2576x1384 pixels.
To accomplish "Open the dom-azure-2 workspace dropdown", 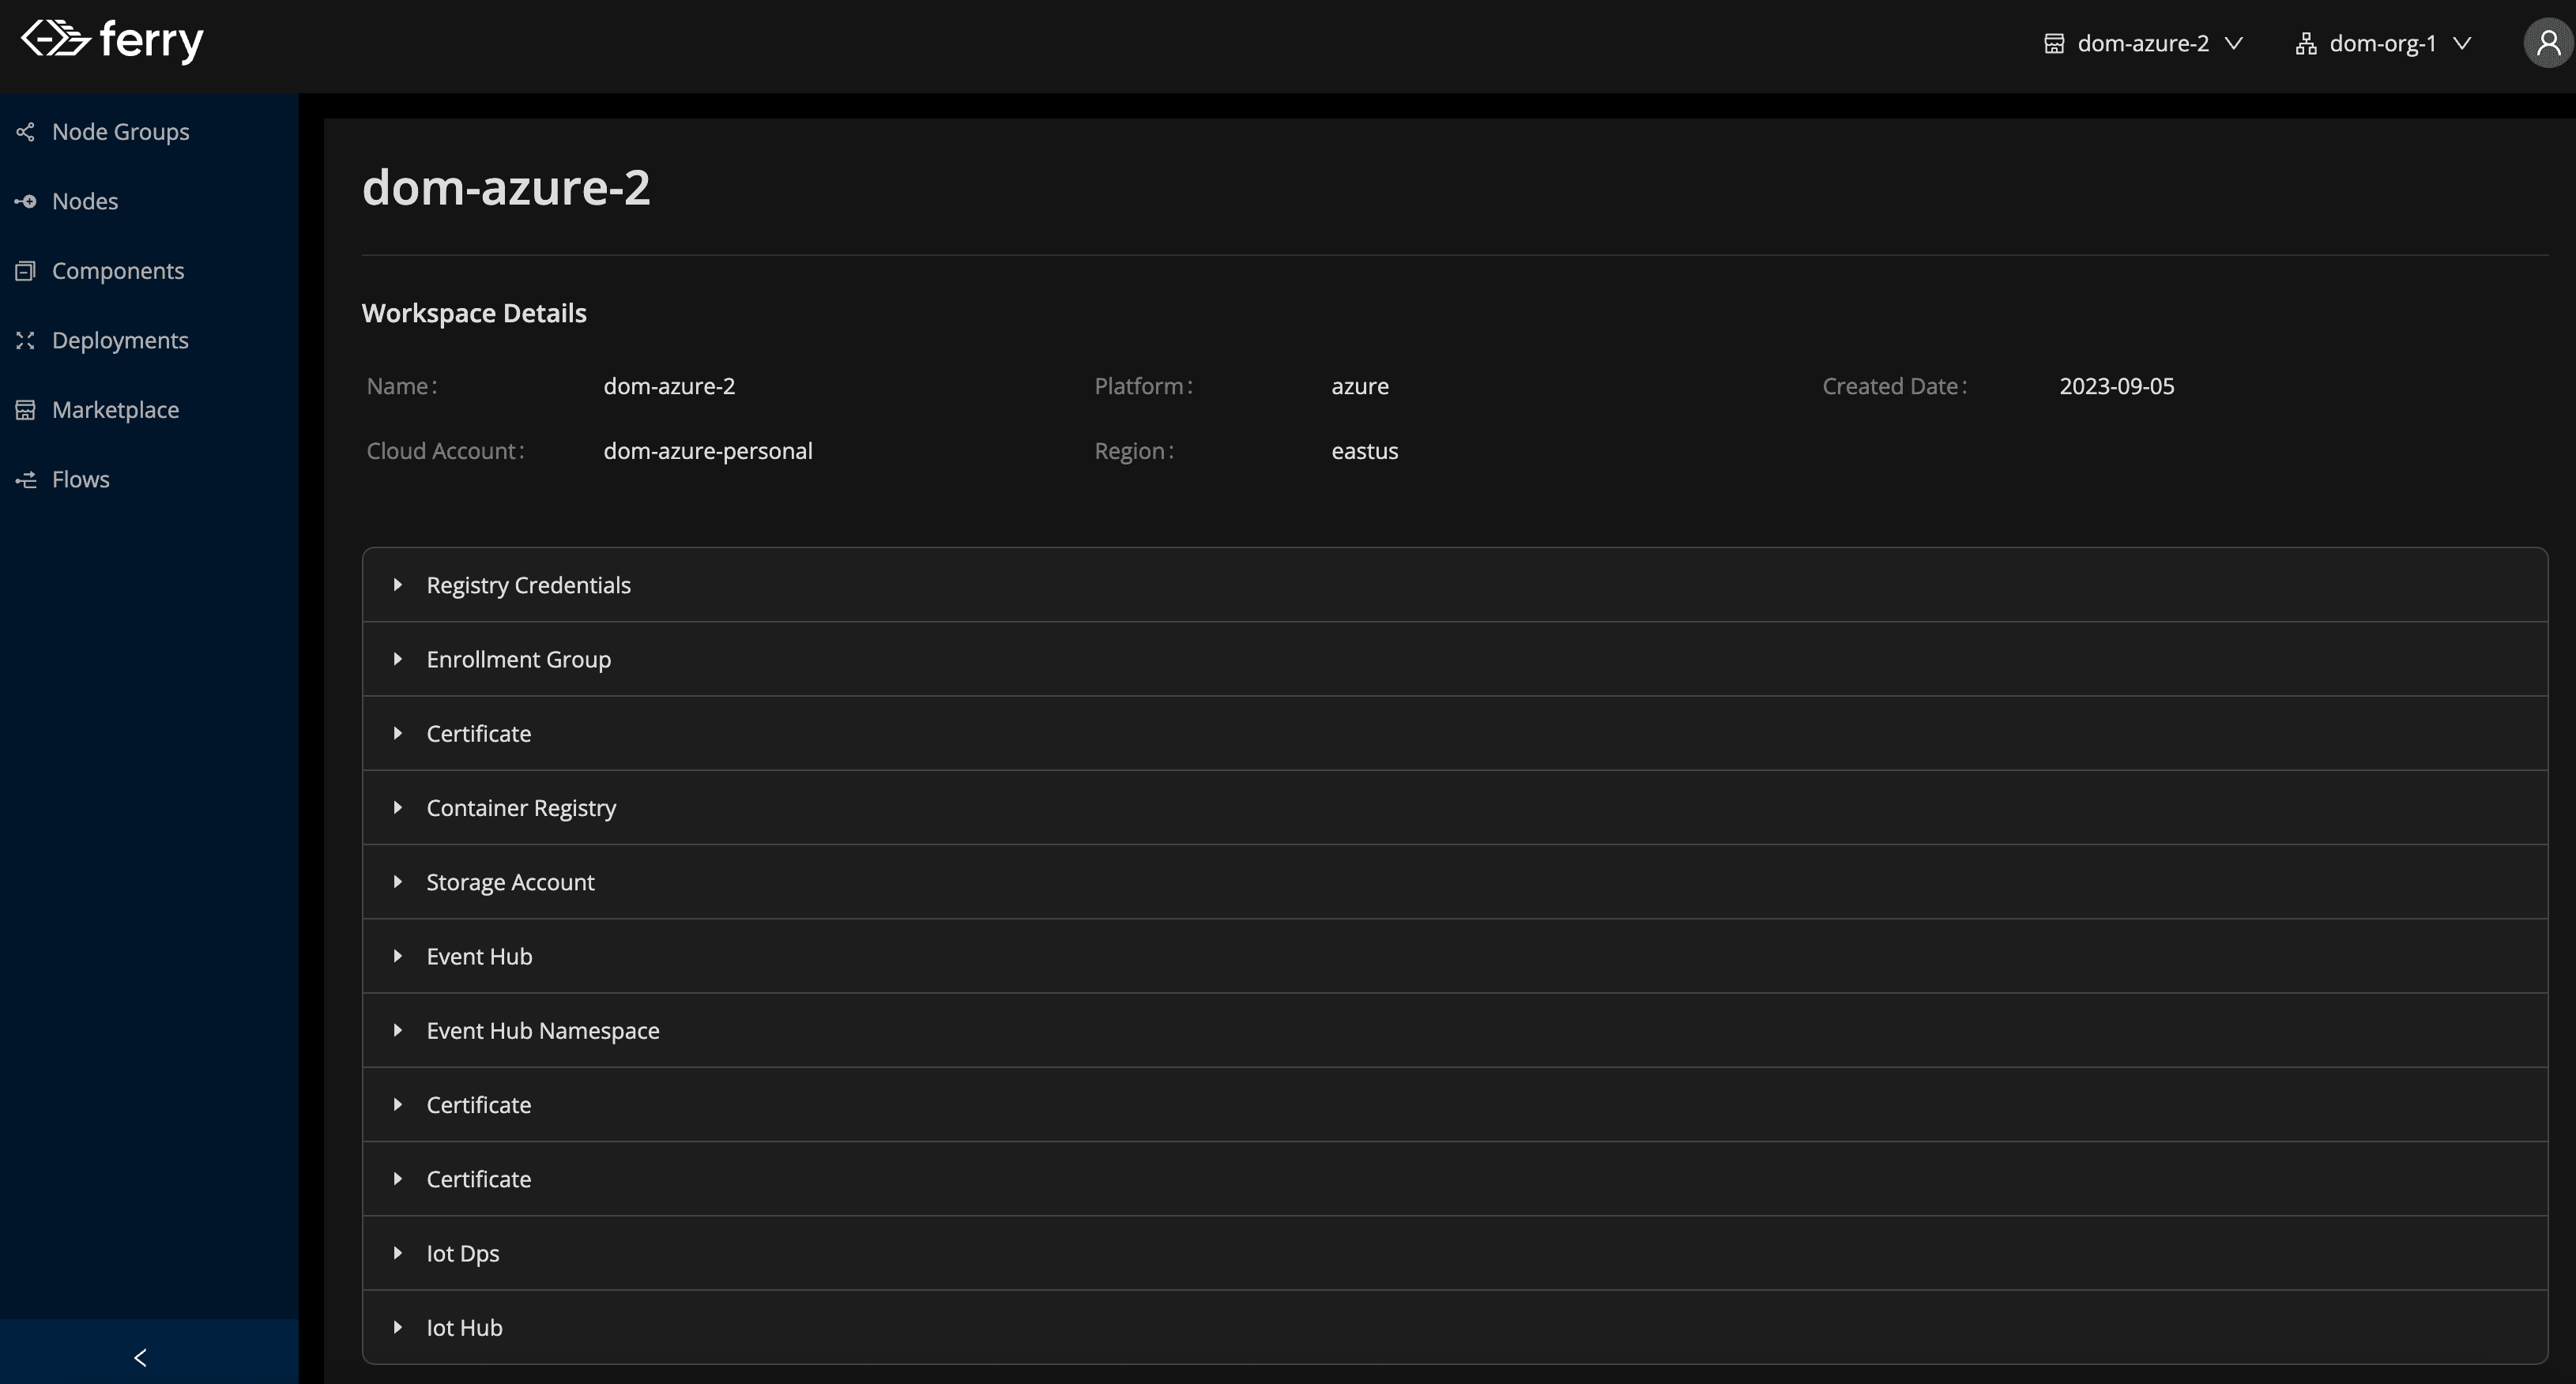I will pyautogui.click(x=2144, y=43).
